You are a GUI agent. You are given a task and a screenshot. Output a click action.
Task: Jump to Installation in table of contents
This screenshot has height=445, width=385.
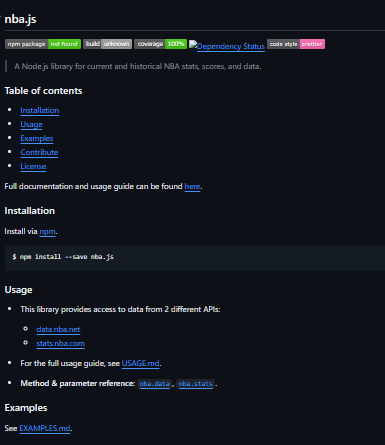tap(40, 110)
